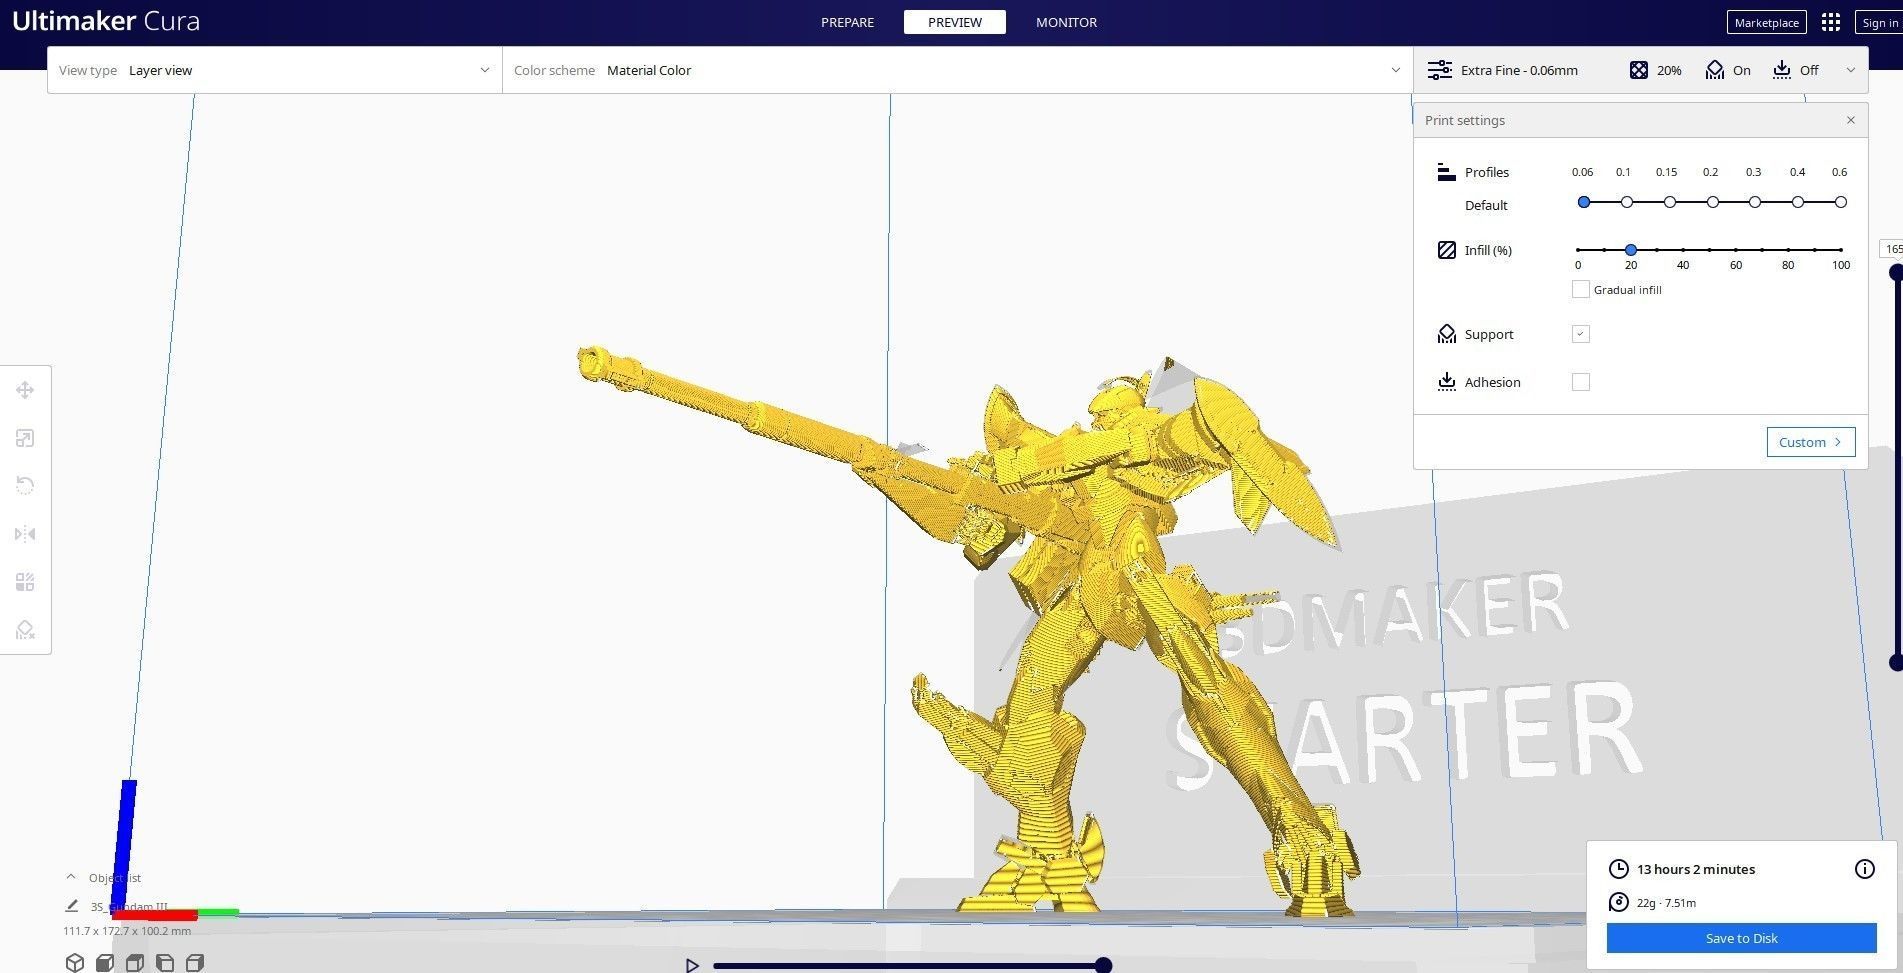The image size is (1903, 973).
Task: Select the Rotate tool
Action: click(25, 485)
